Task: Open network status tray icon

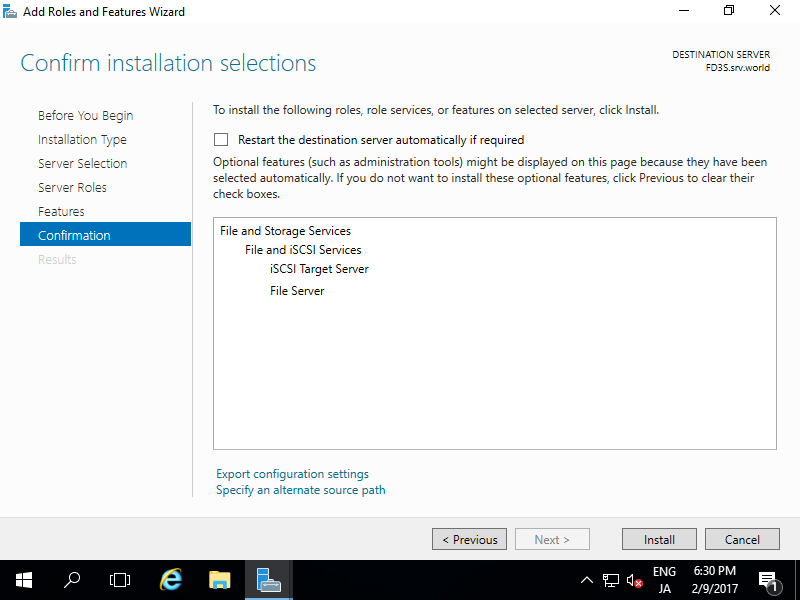Action: (611, 580)
